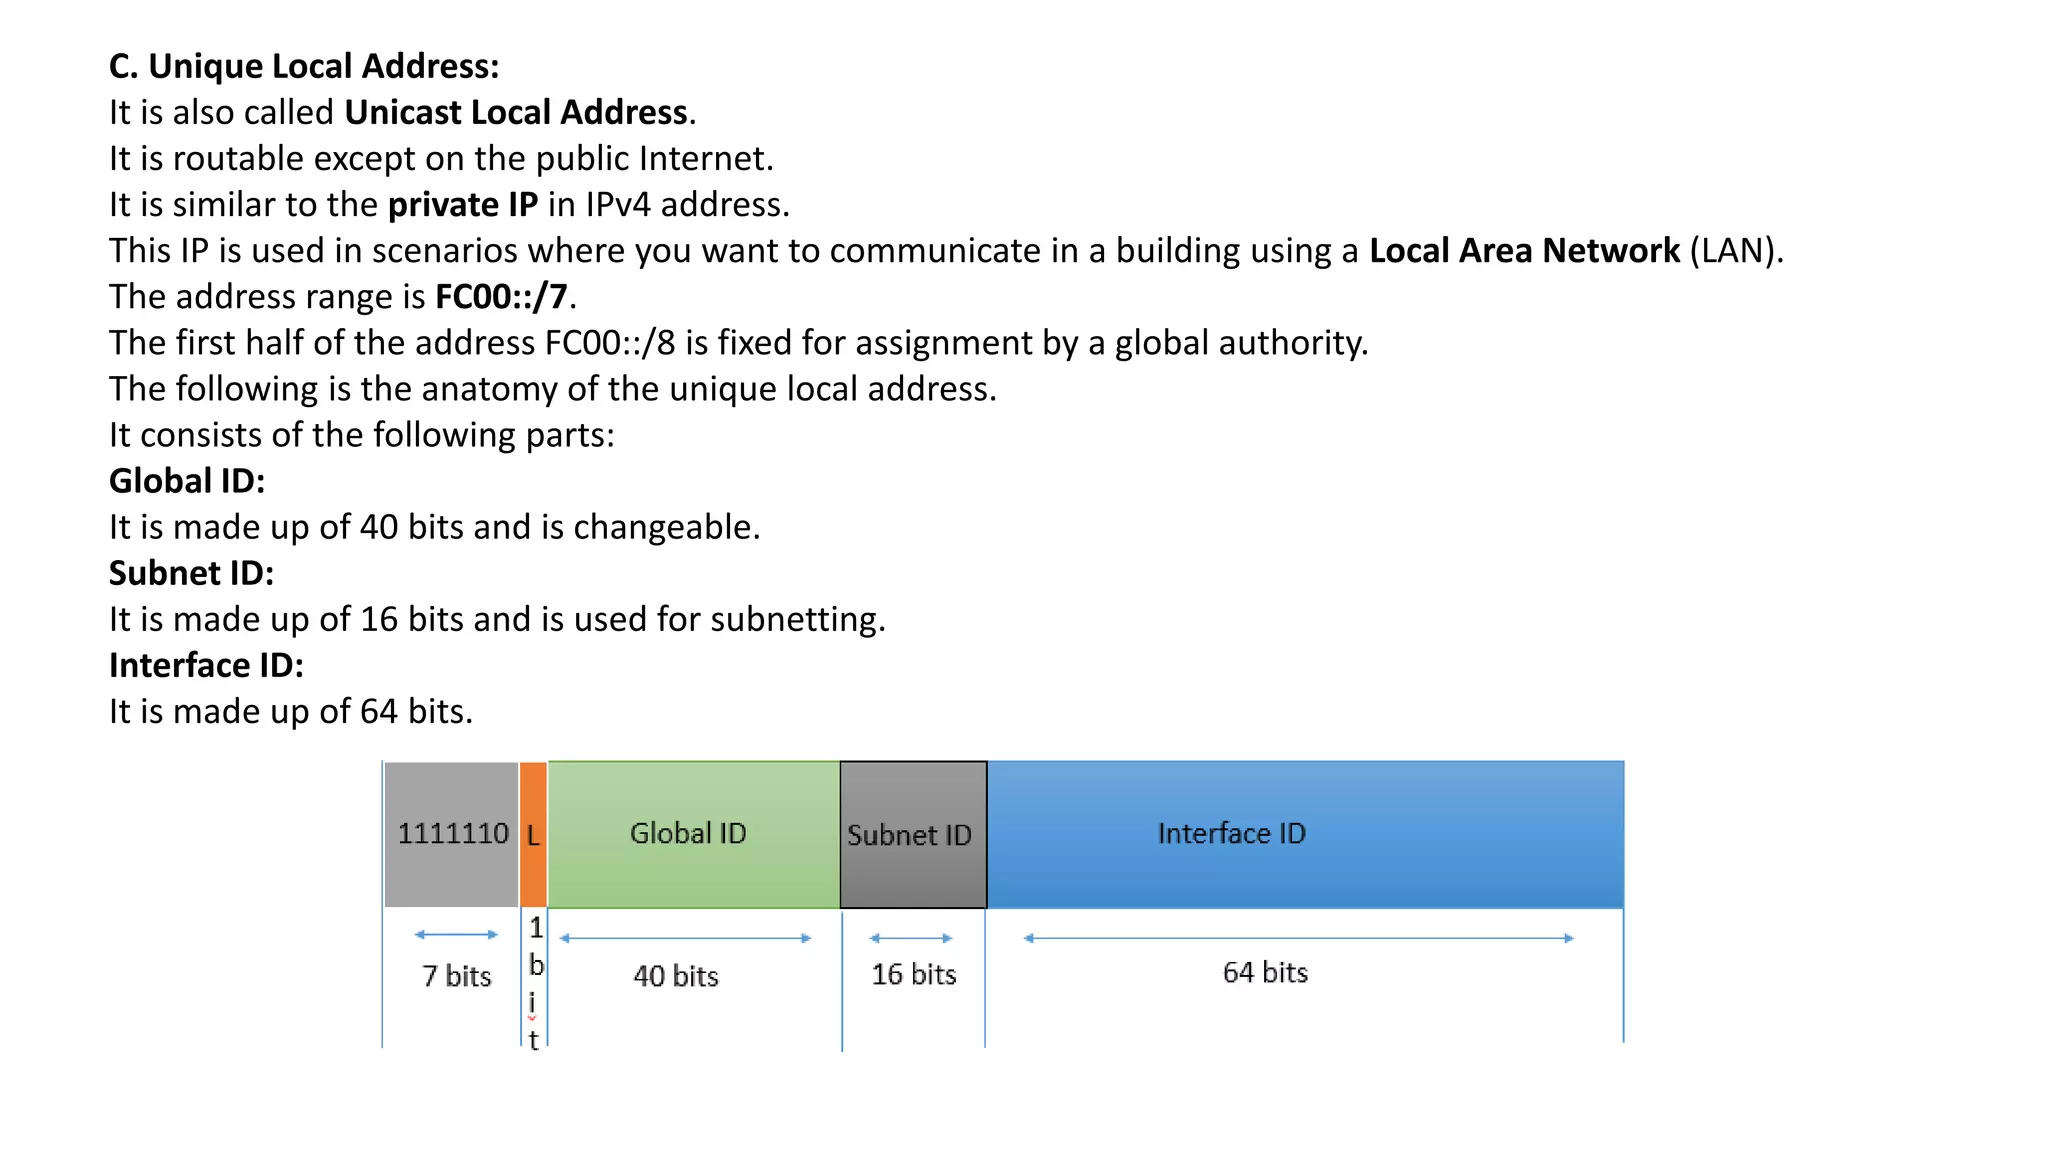Click the '64 bits' label under Interface ID

tap(1265, 972)
